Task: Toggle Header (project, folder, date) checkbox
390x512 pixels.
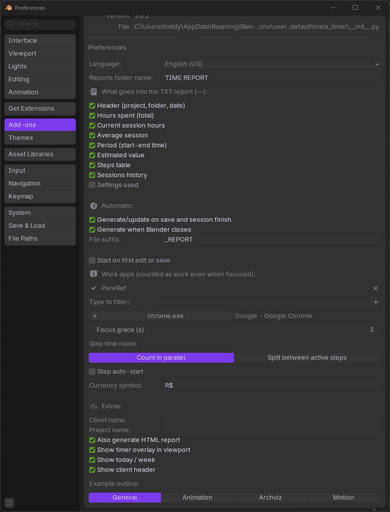Action: coord(92,106)
